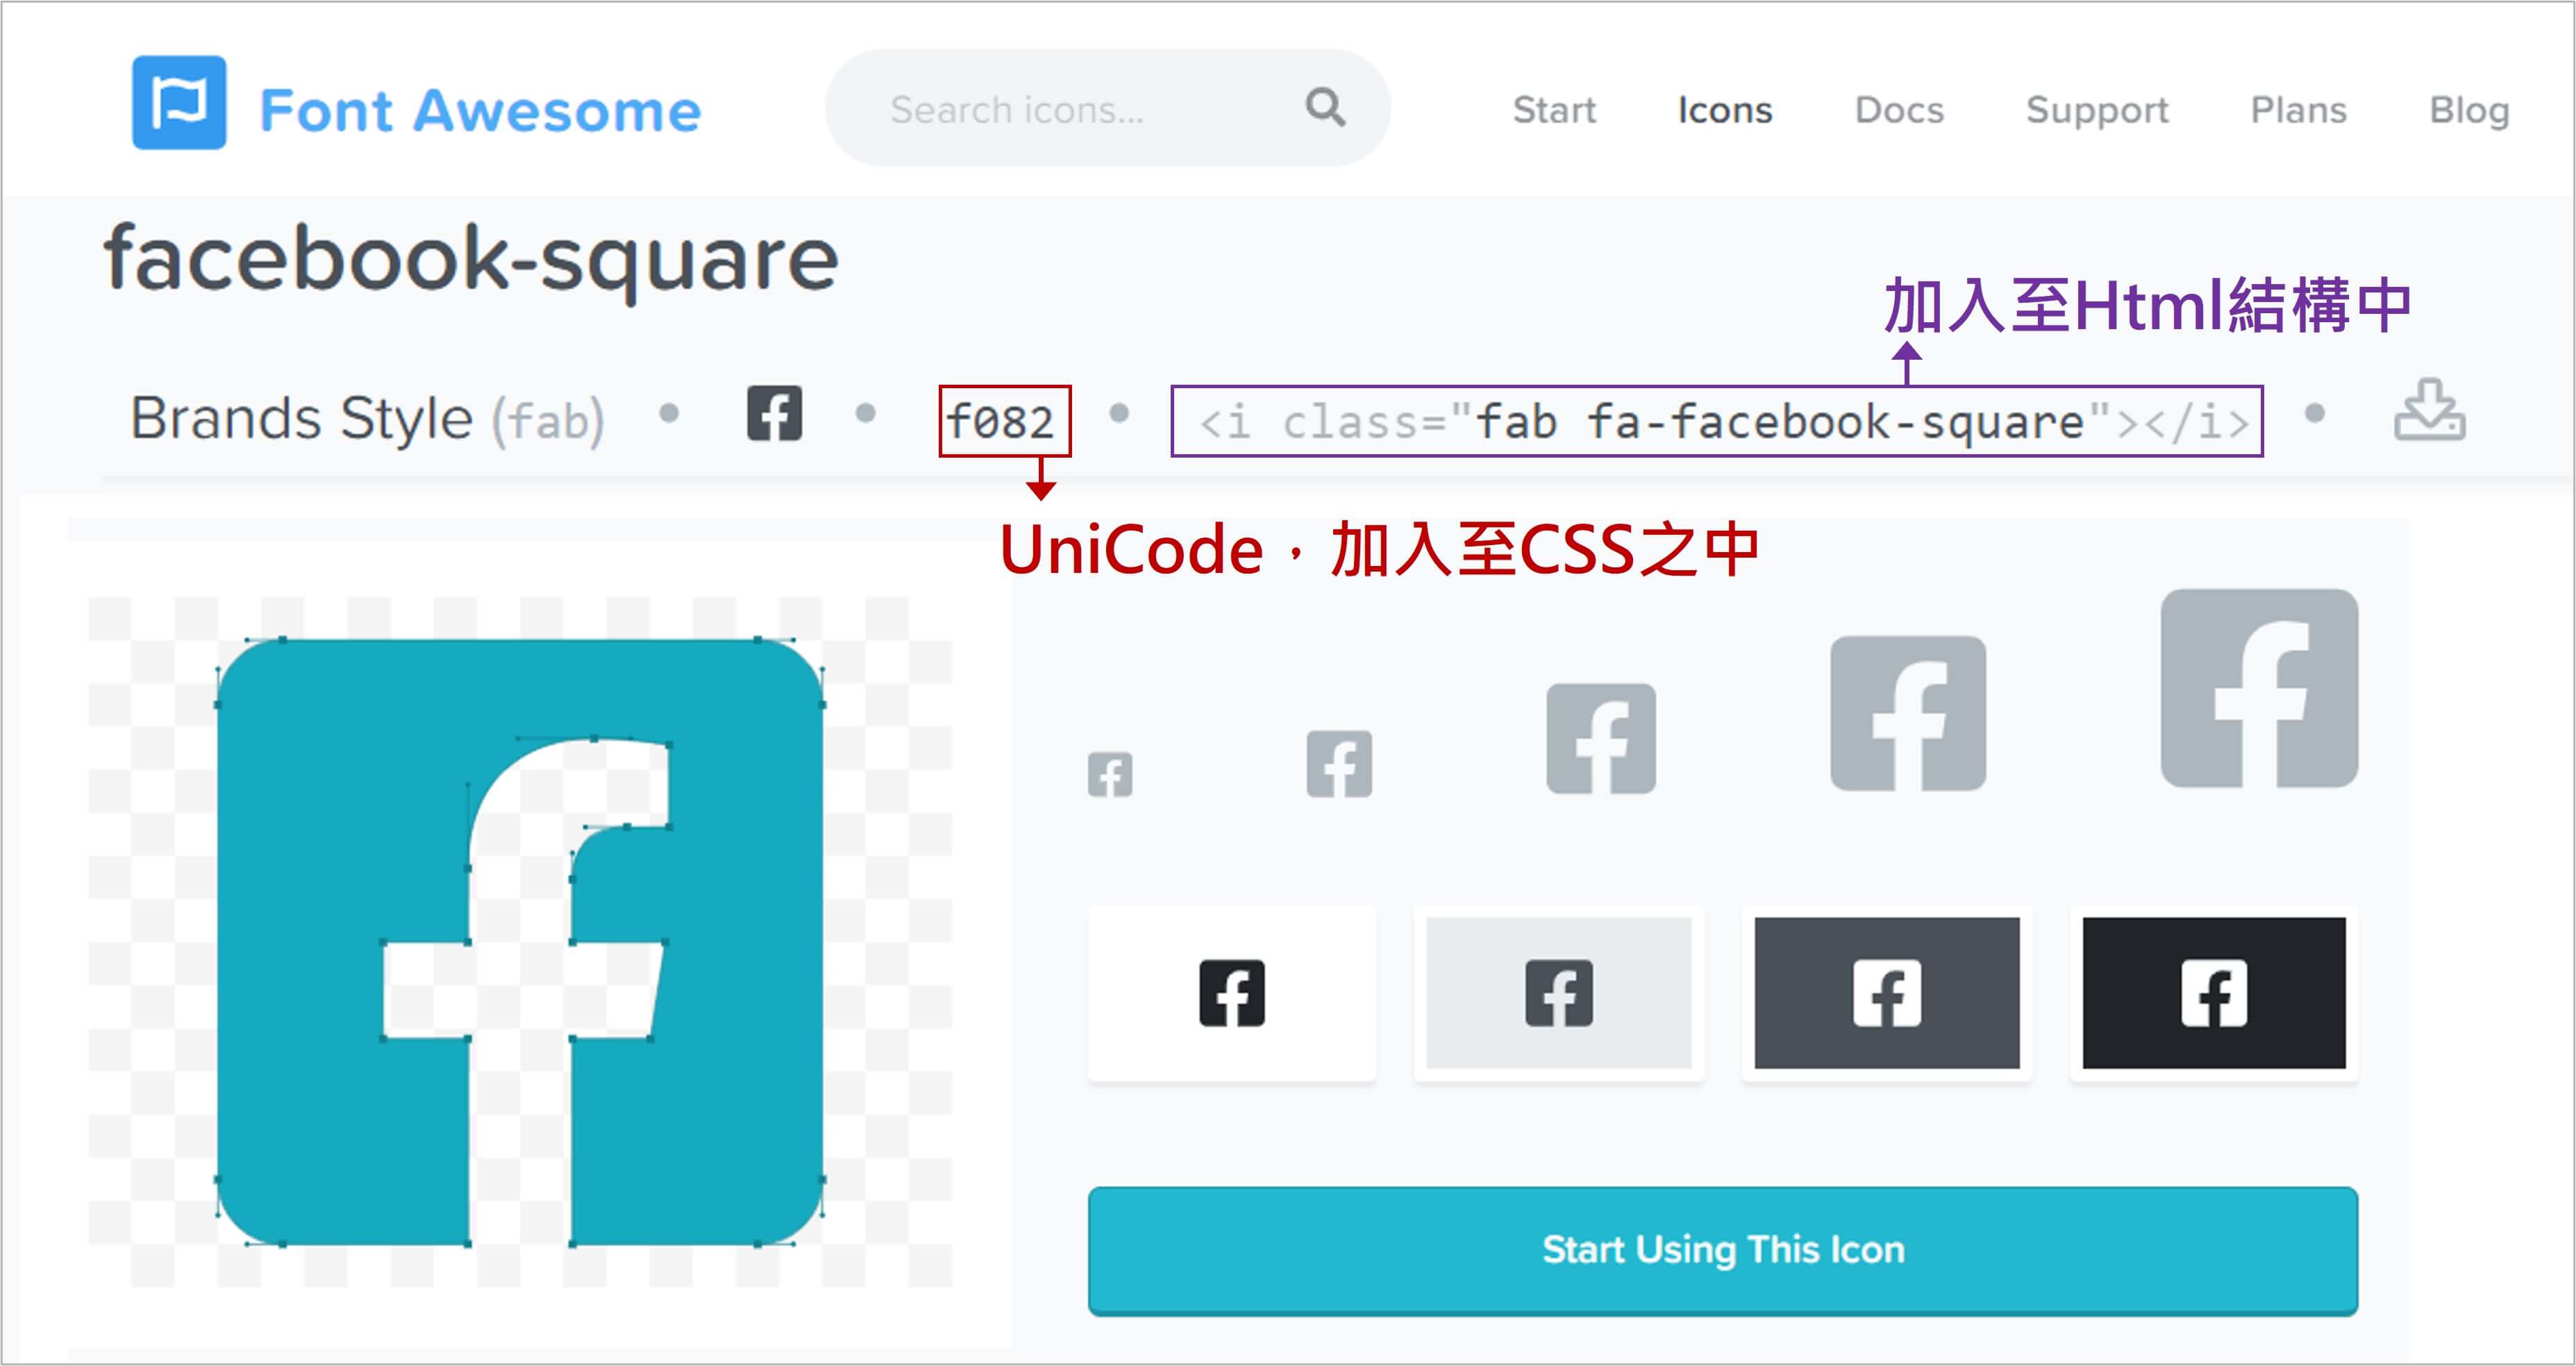Select the second largest gray Facebook sample

1908,714
